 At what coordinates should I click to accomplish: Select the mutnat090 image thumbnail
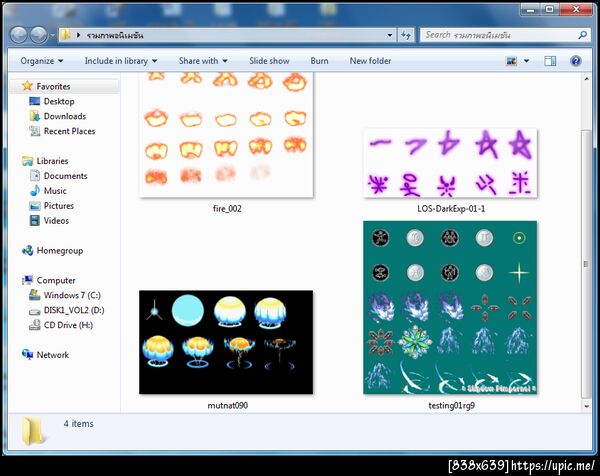[x=226, y=342]
